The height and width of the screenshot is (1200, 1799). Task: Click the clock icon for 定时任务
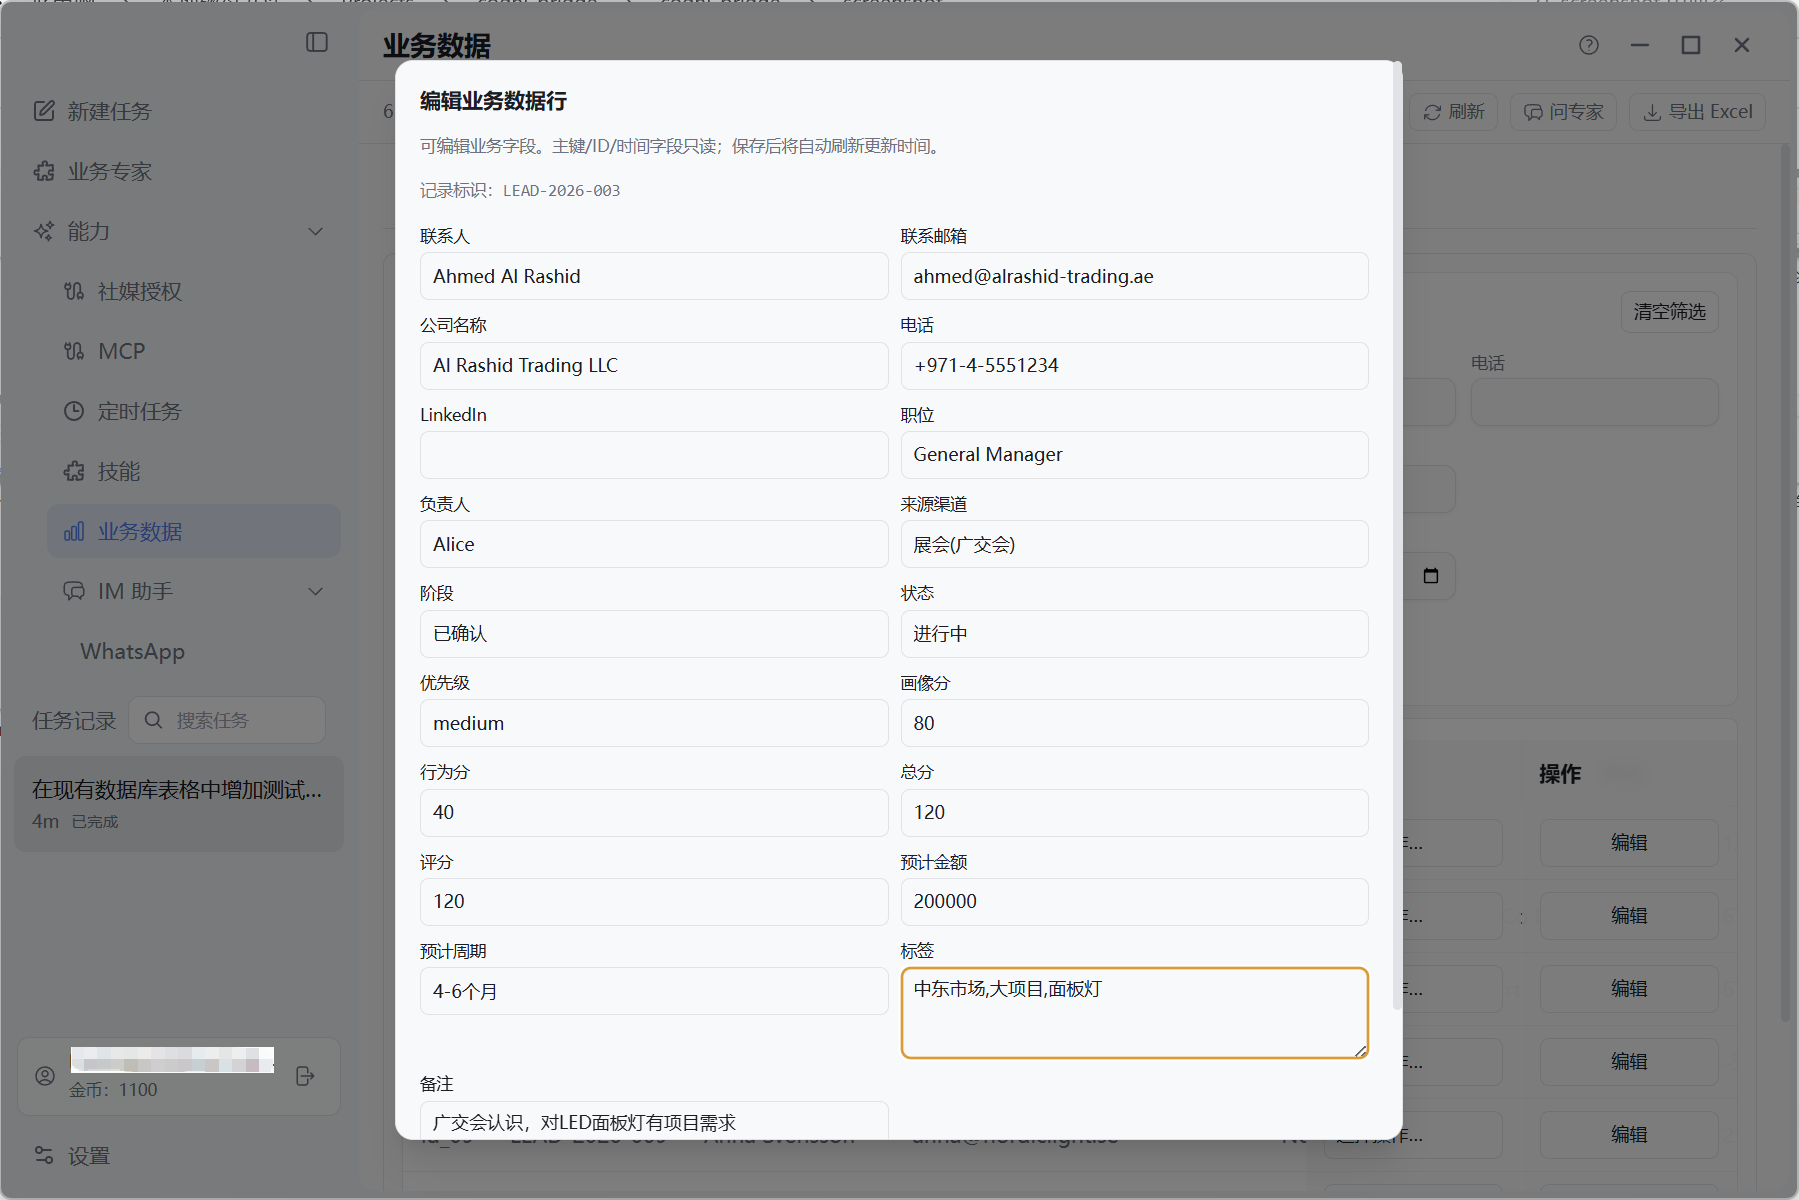point(74,411)
